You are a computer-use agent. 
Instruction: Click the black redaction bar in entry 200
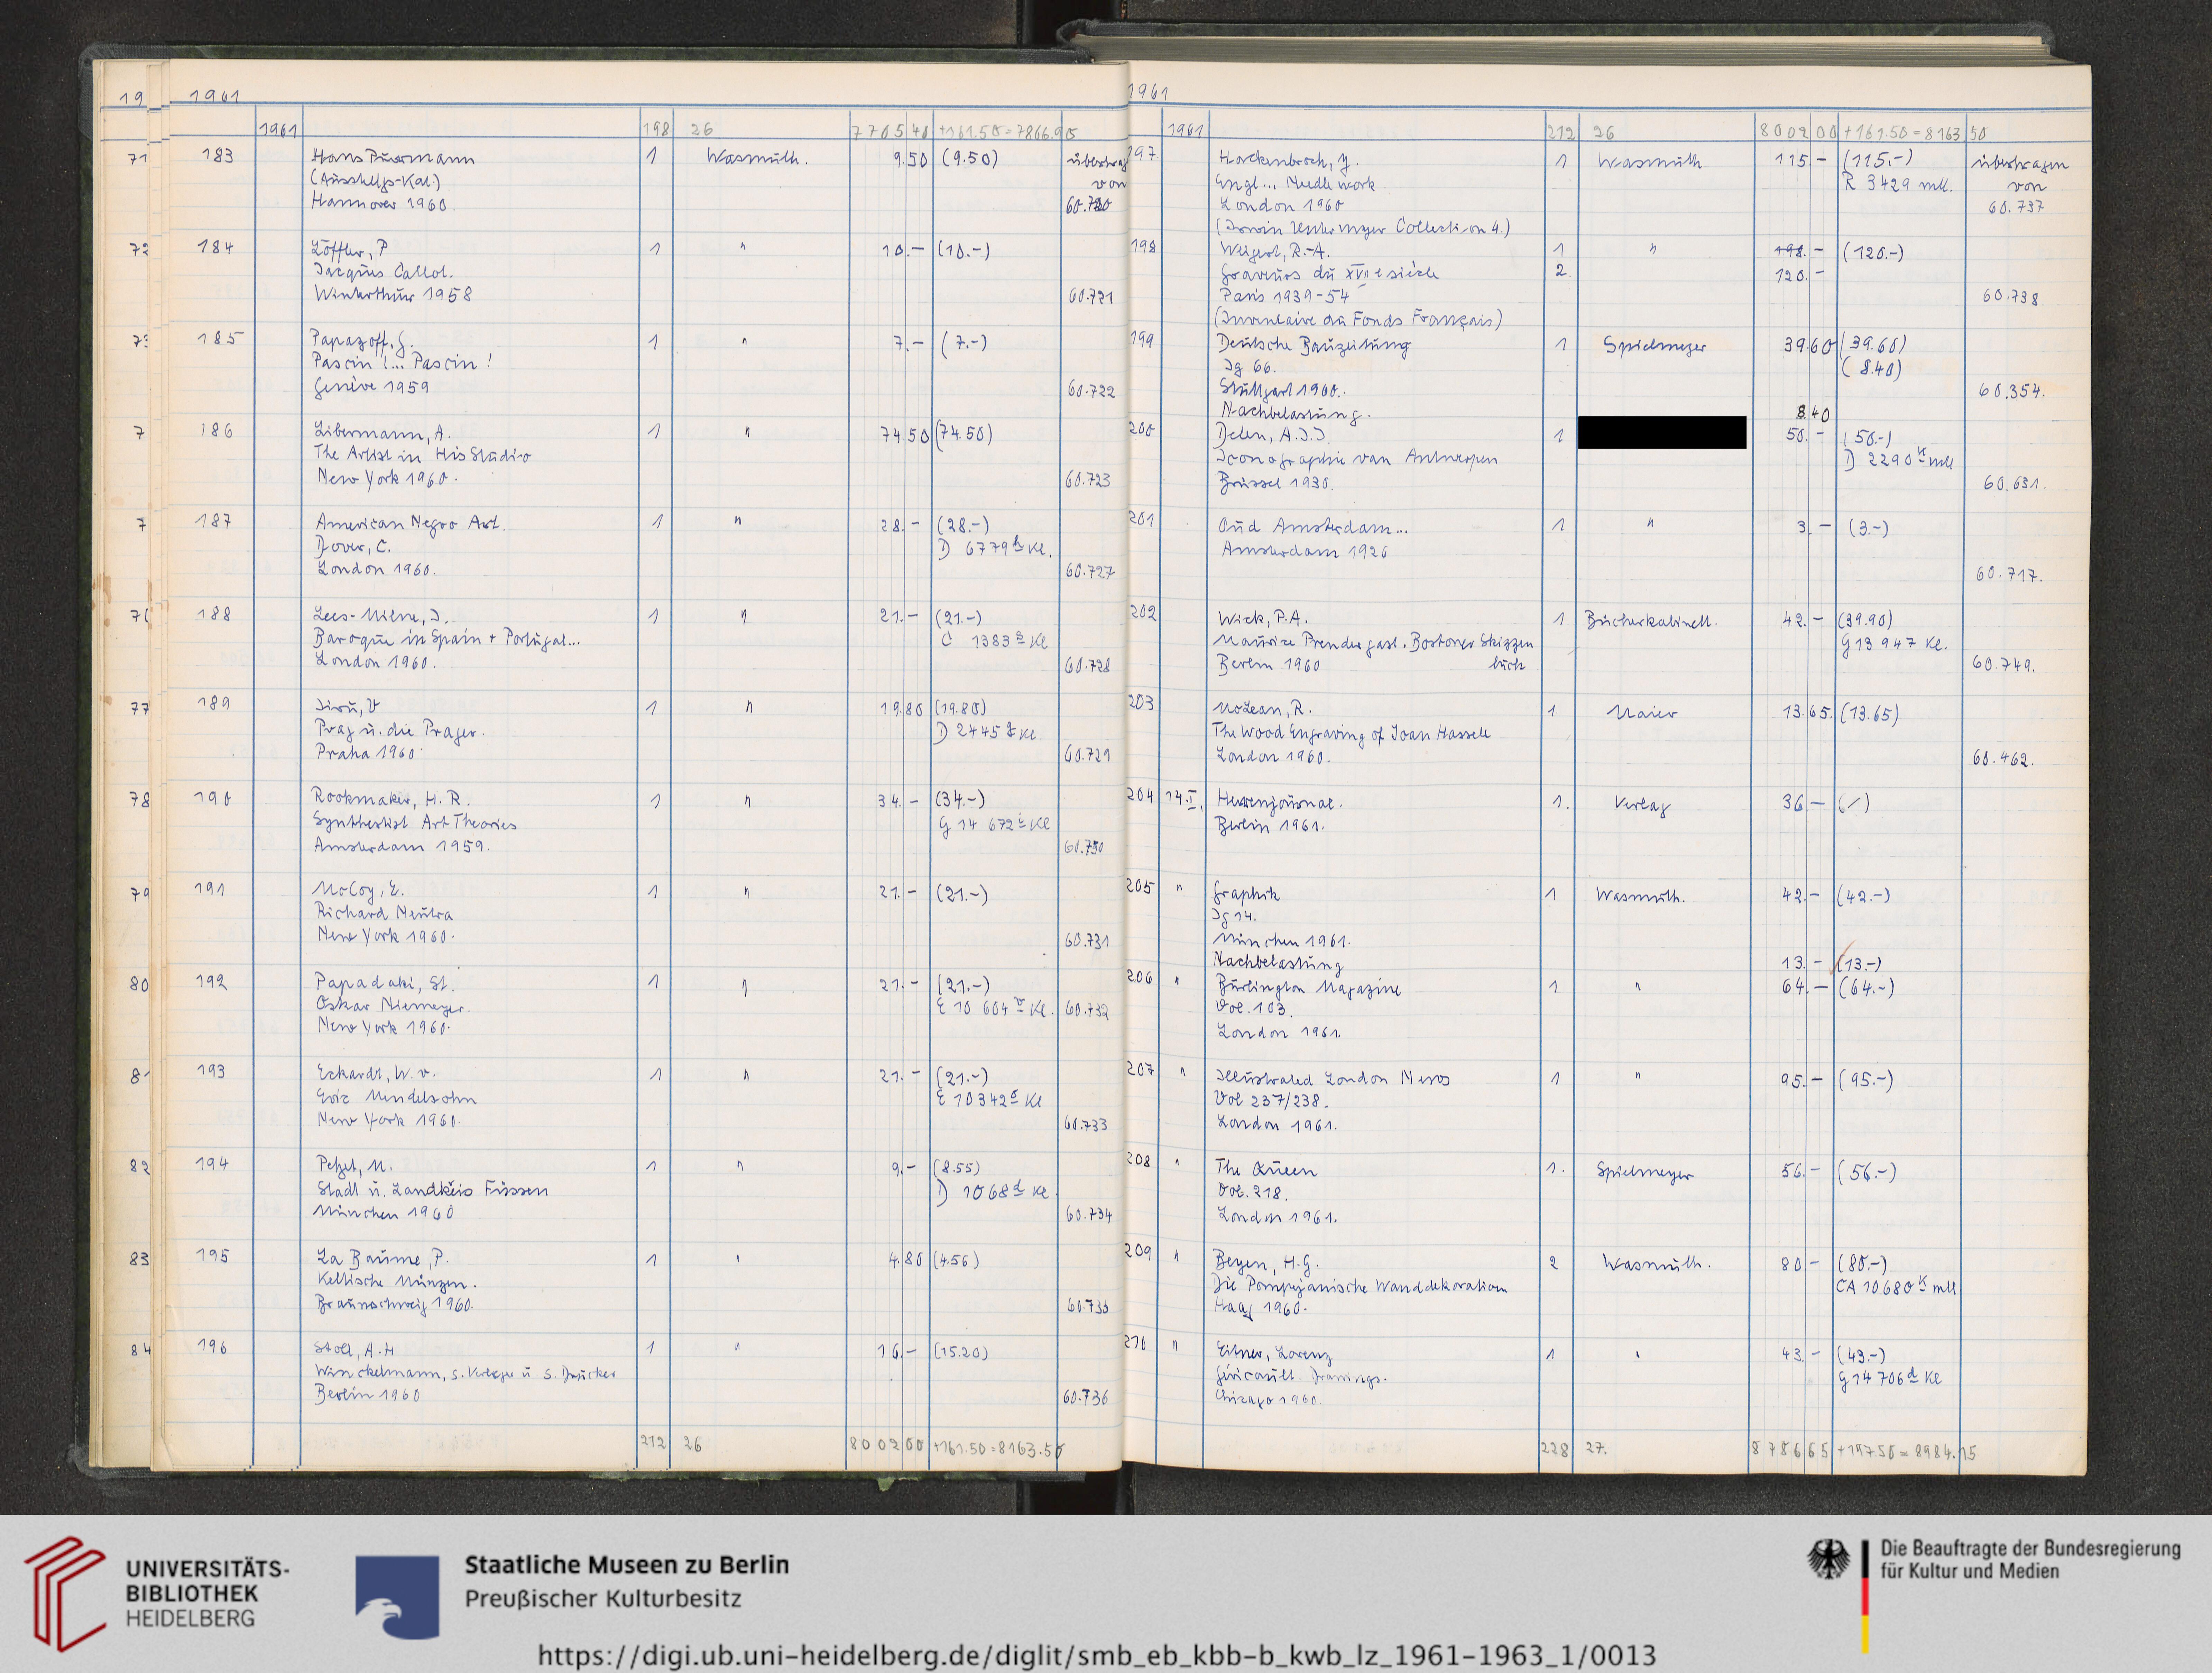[x=1662, y=432]
